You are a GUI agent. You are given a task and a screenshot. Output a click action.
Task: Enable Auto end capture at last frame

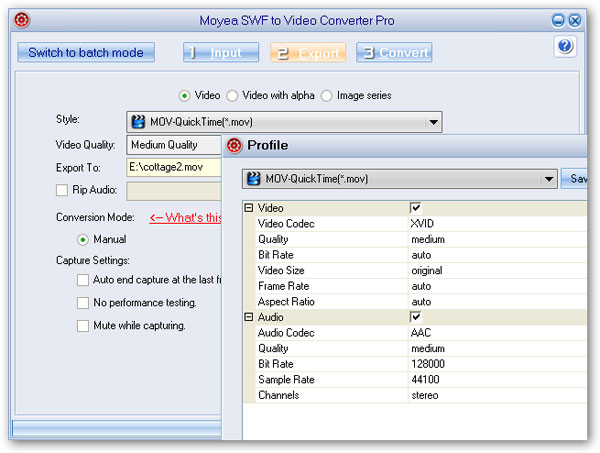(x=83, y=280)
